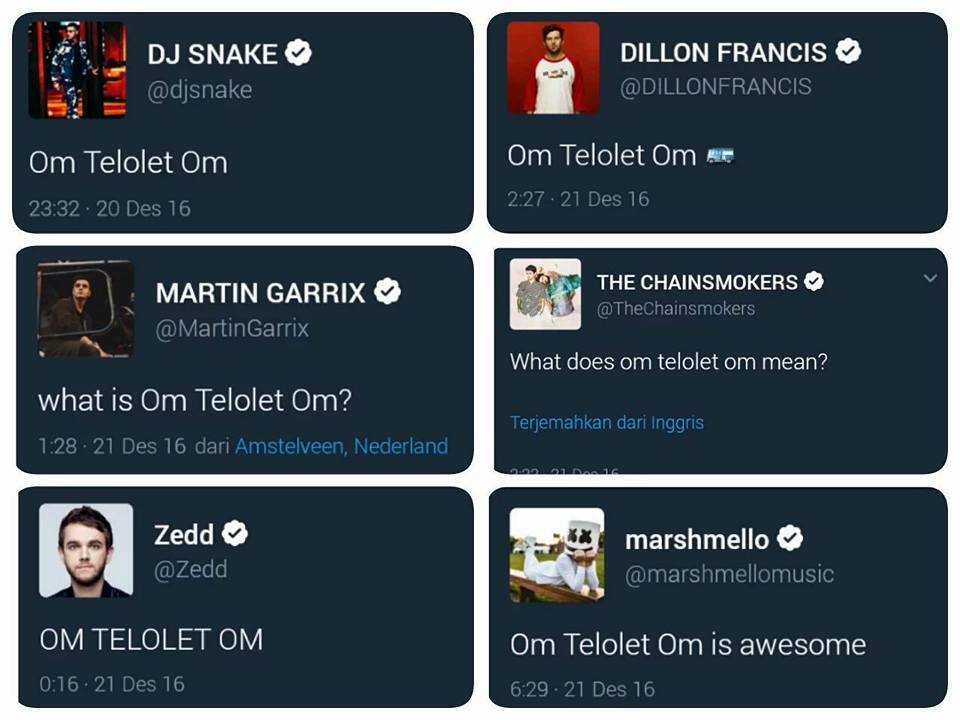Open The Chainsmokers profile photo
960x720 pixels.
[544, 295]
